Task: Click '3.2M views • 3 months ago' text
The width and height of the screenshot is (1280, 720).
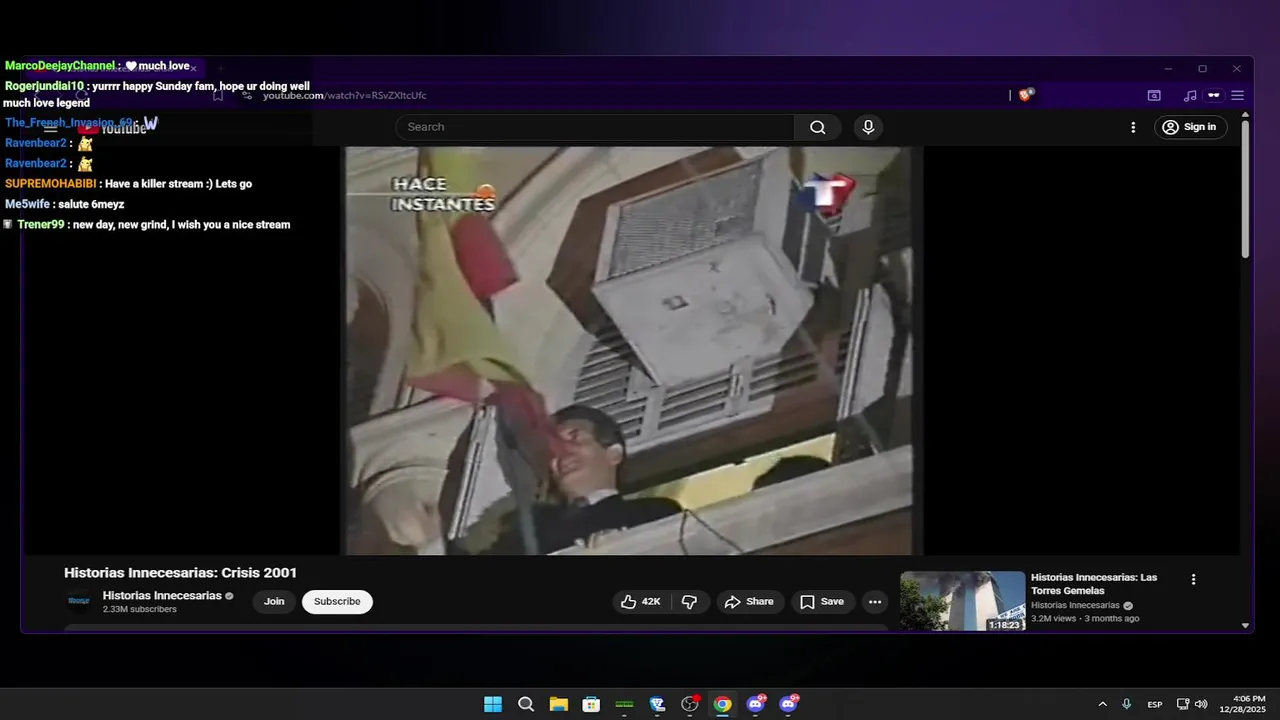Action: click(1085, 618)
